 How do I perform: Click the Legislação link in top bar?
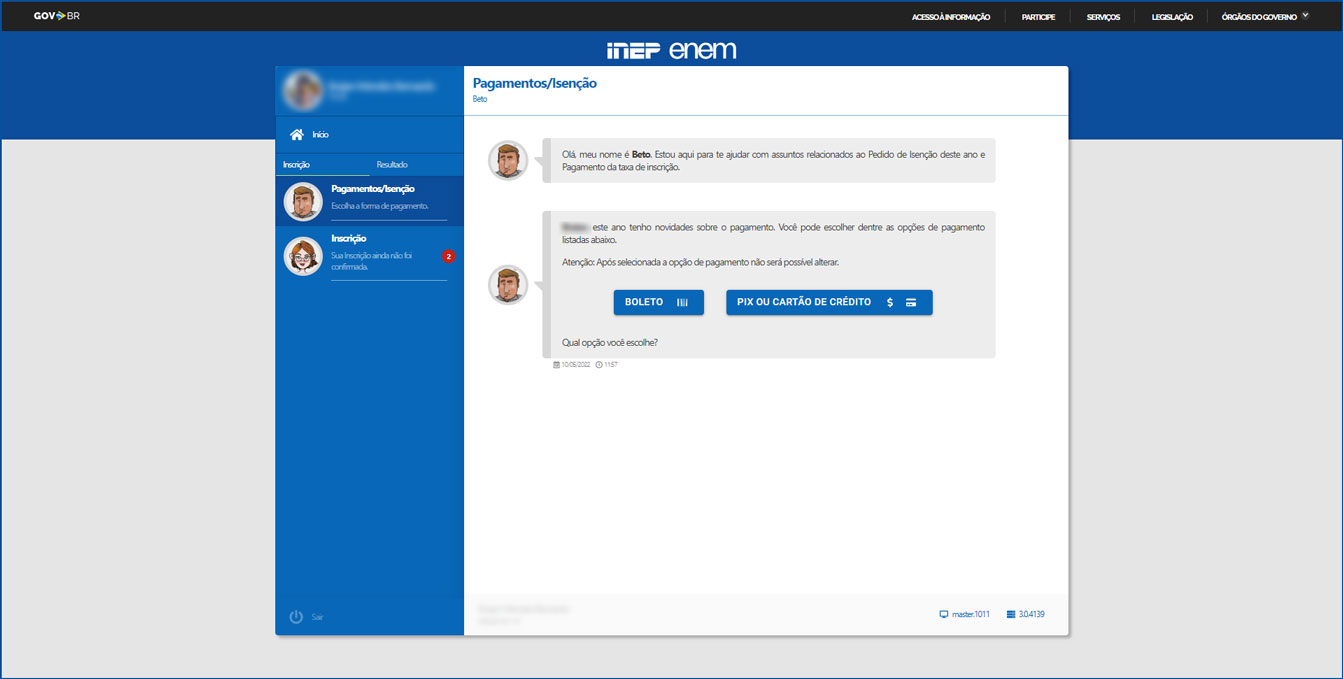(1172, 17)
